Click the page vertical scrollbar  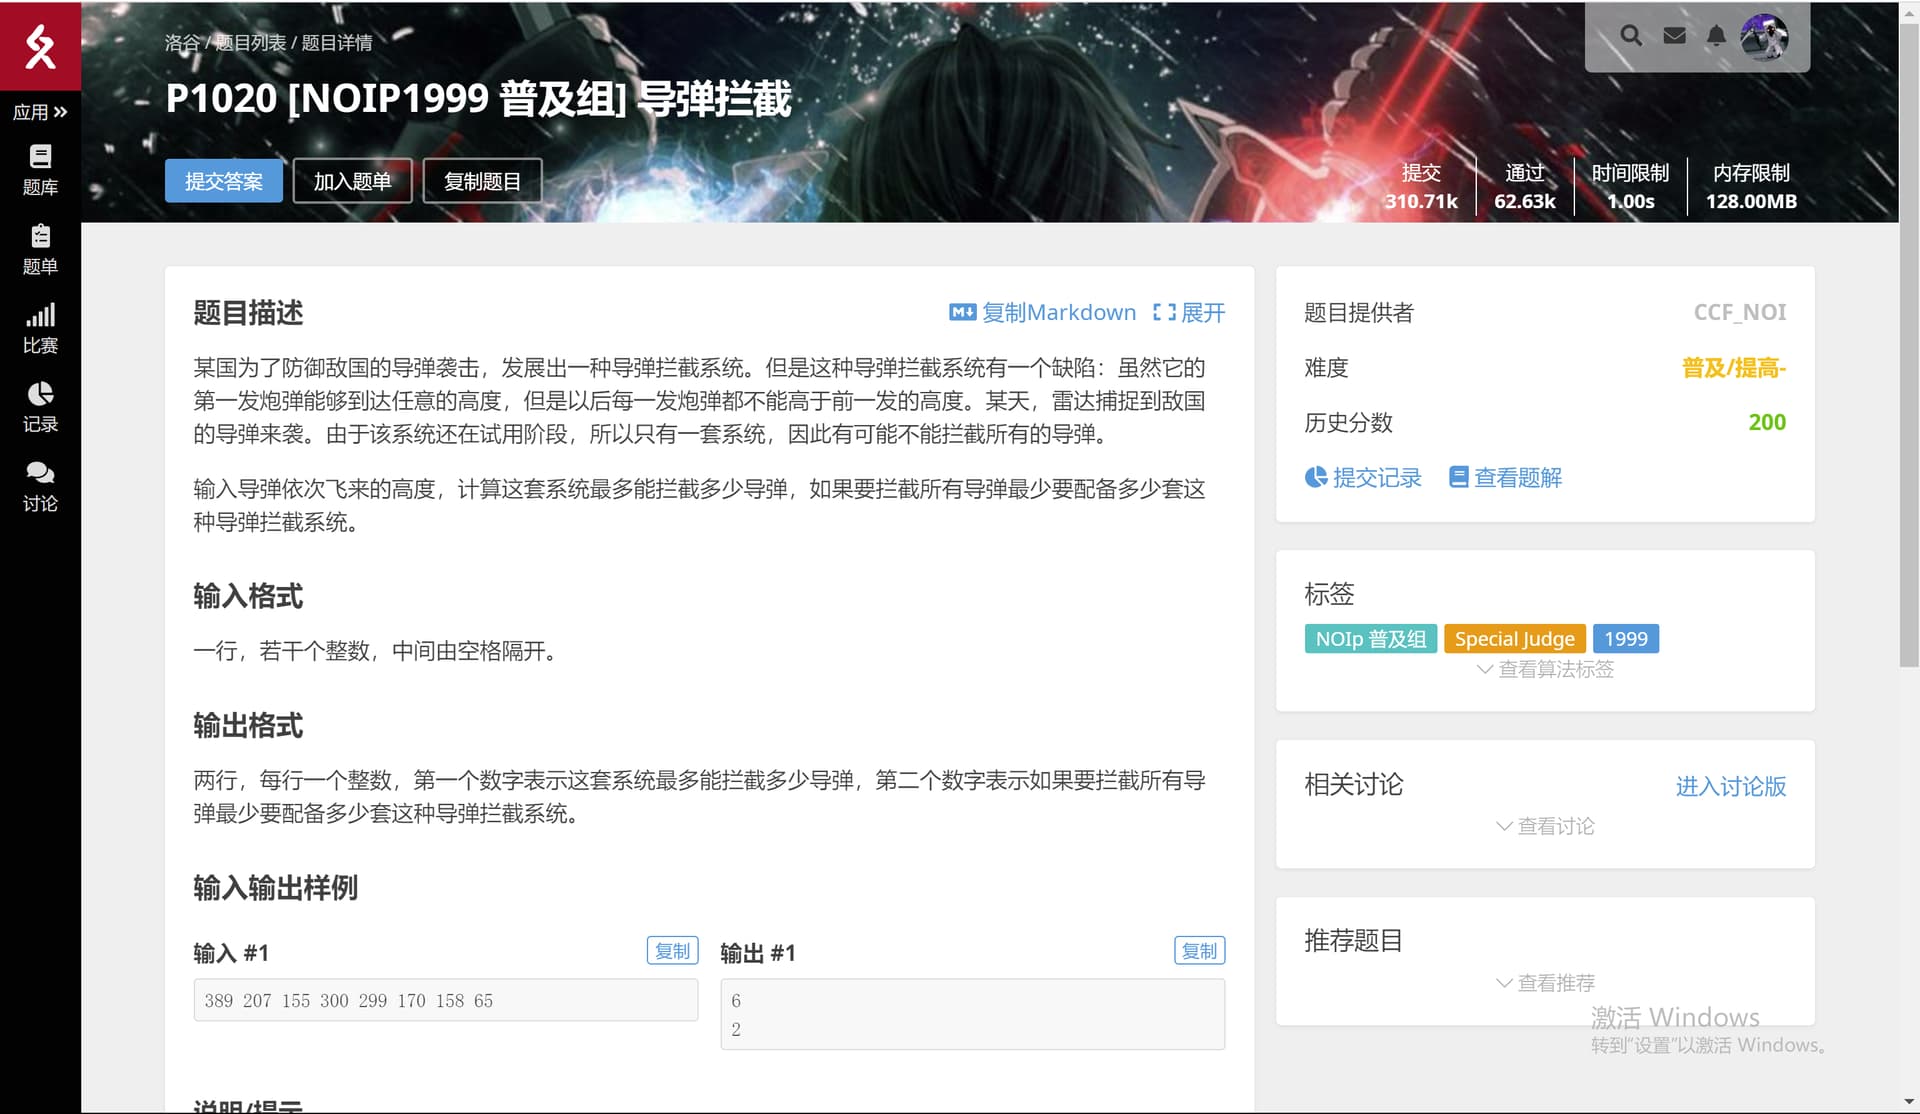[x=1909, y=340]
